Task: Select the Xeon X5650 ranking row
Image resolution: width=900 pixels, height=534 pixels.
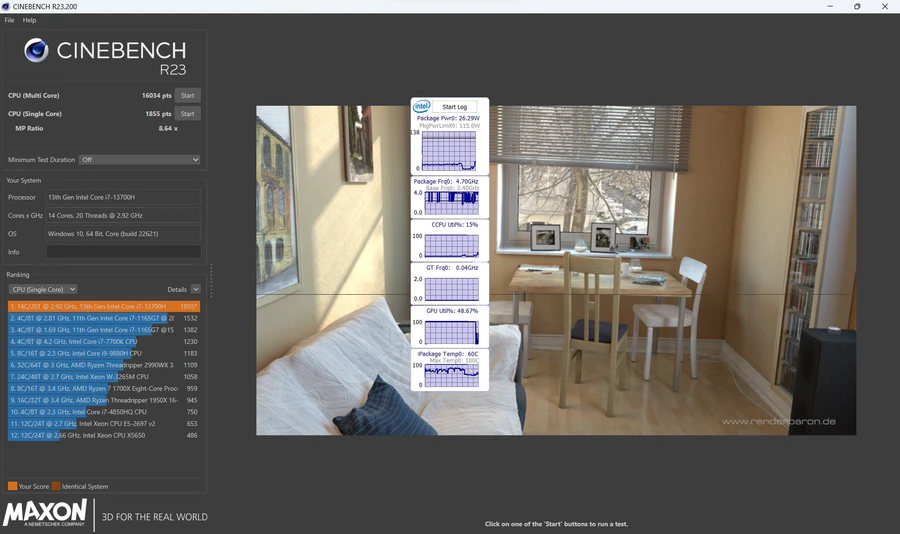Action: pos(104,435)
